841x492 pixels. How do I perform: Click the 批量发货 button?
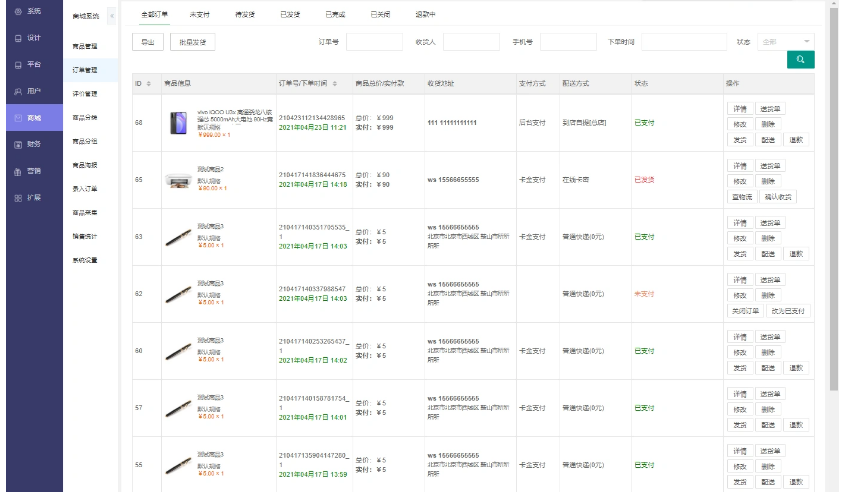coord(192,42)
